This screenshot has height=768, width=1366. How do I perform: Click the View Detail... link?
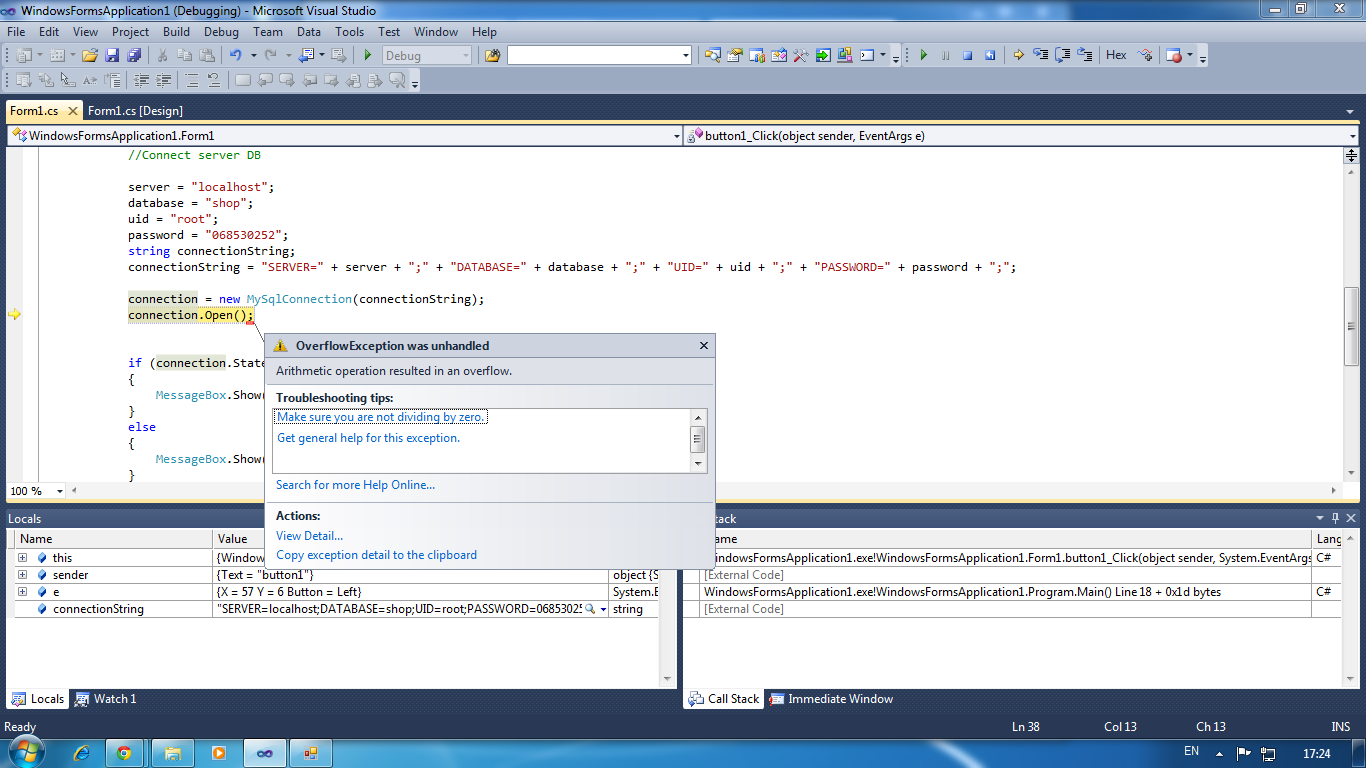click(310, 536)
